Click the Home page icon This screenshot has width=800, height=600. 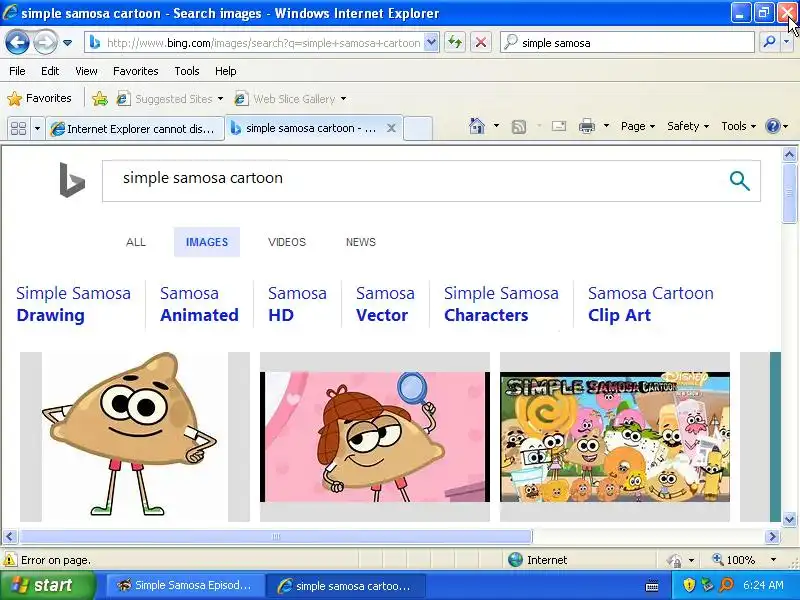[477, 126]
